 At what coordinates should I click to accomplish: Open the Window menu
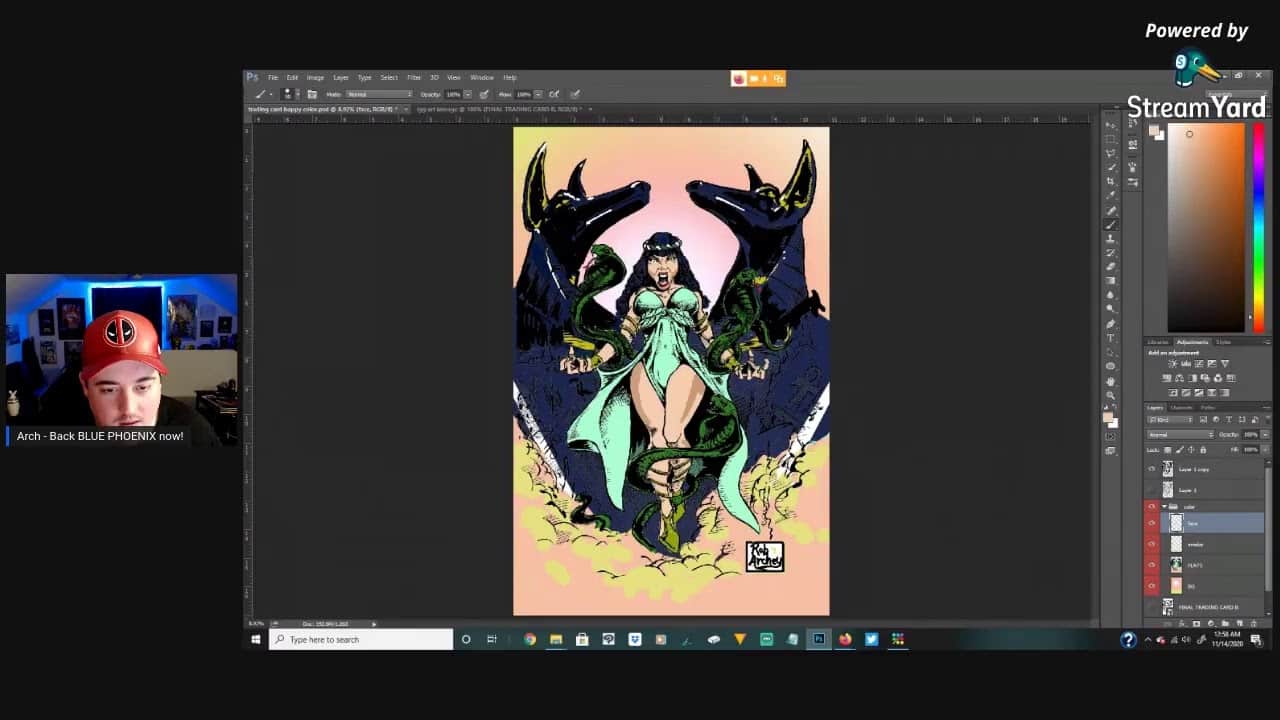click(x=481, y=77)
